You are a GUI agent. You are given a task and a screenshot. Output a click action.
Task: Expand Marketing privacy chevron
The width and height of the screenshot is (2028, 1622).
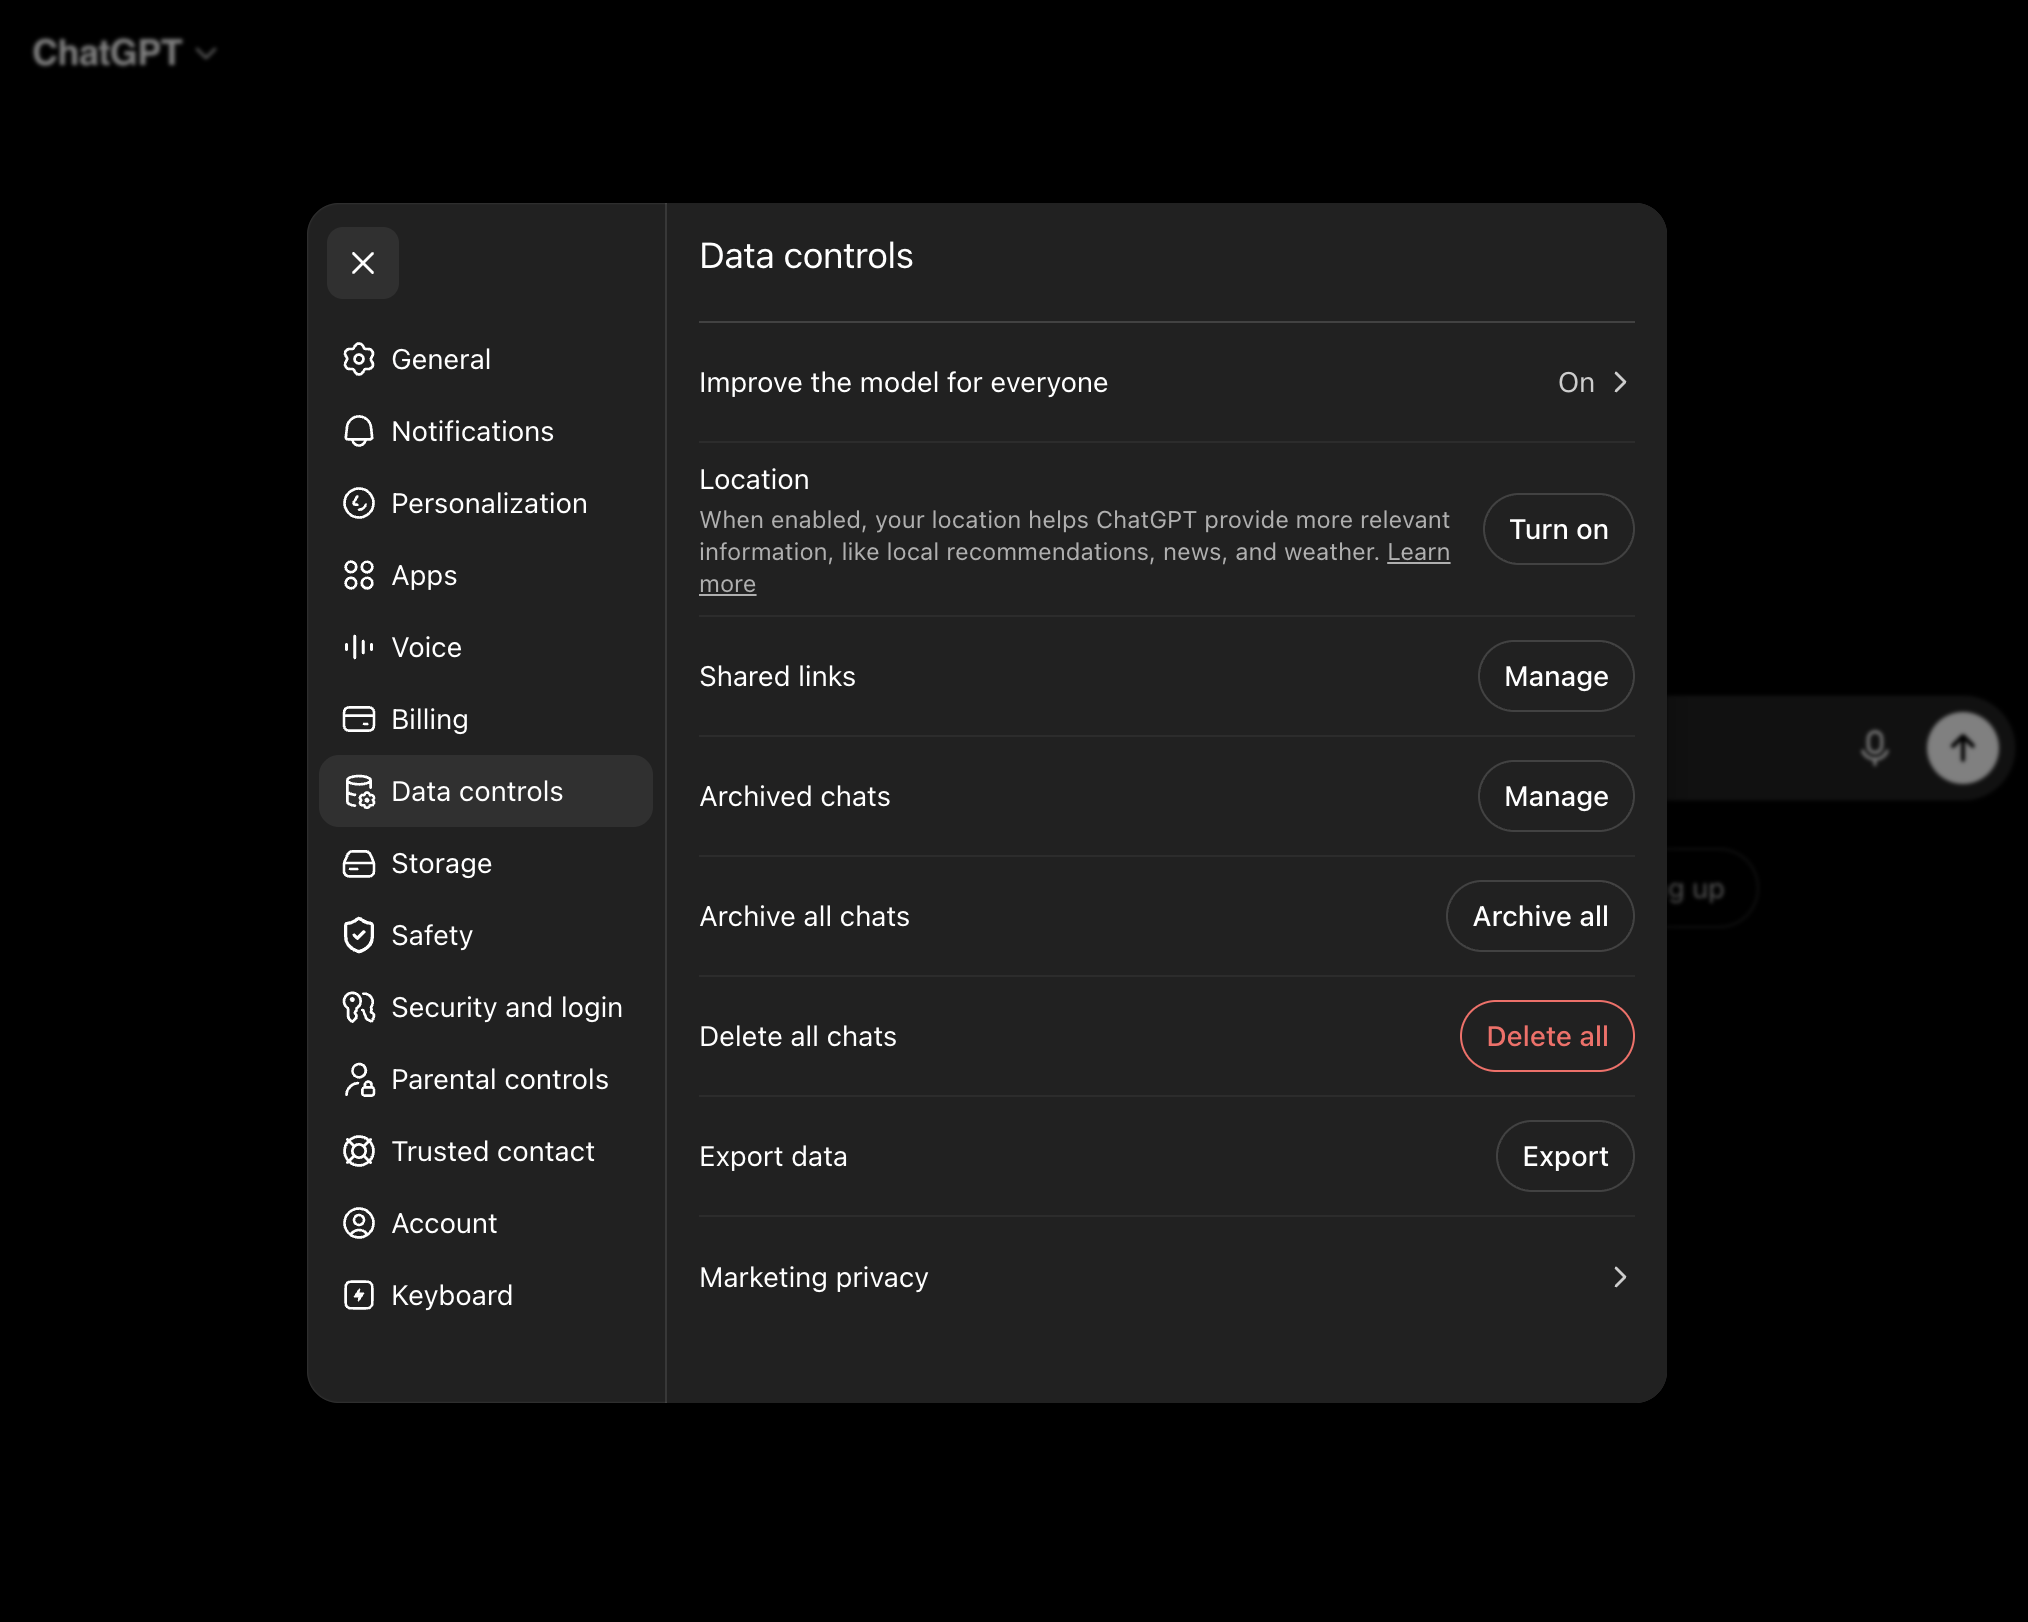click(x=1620, y=1277)
